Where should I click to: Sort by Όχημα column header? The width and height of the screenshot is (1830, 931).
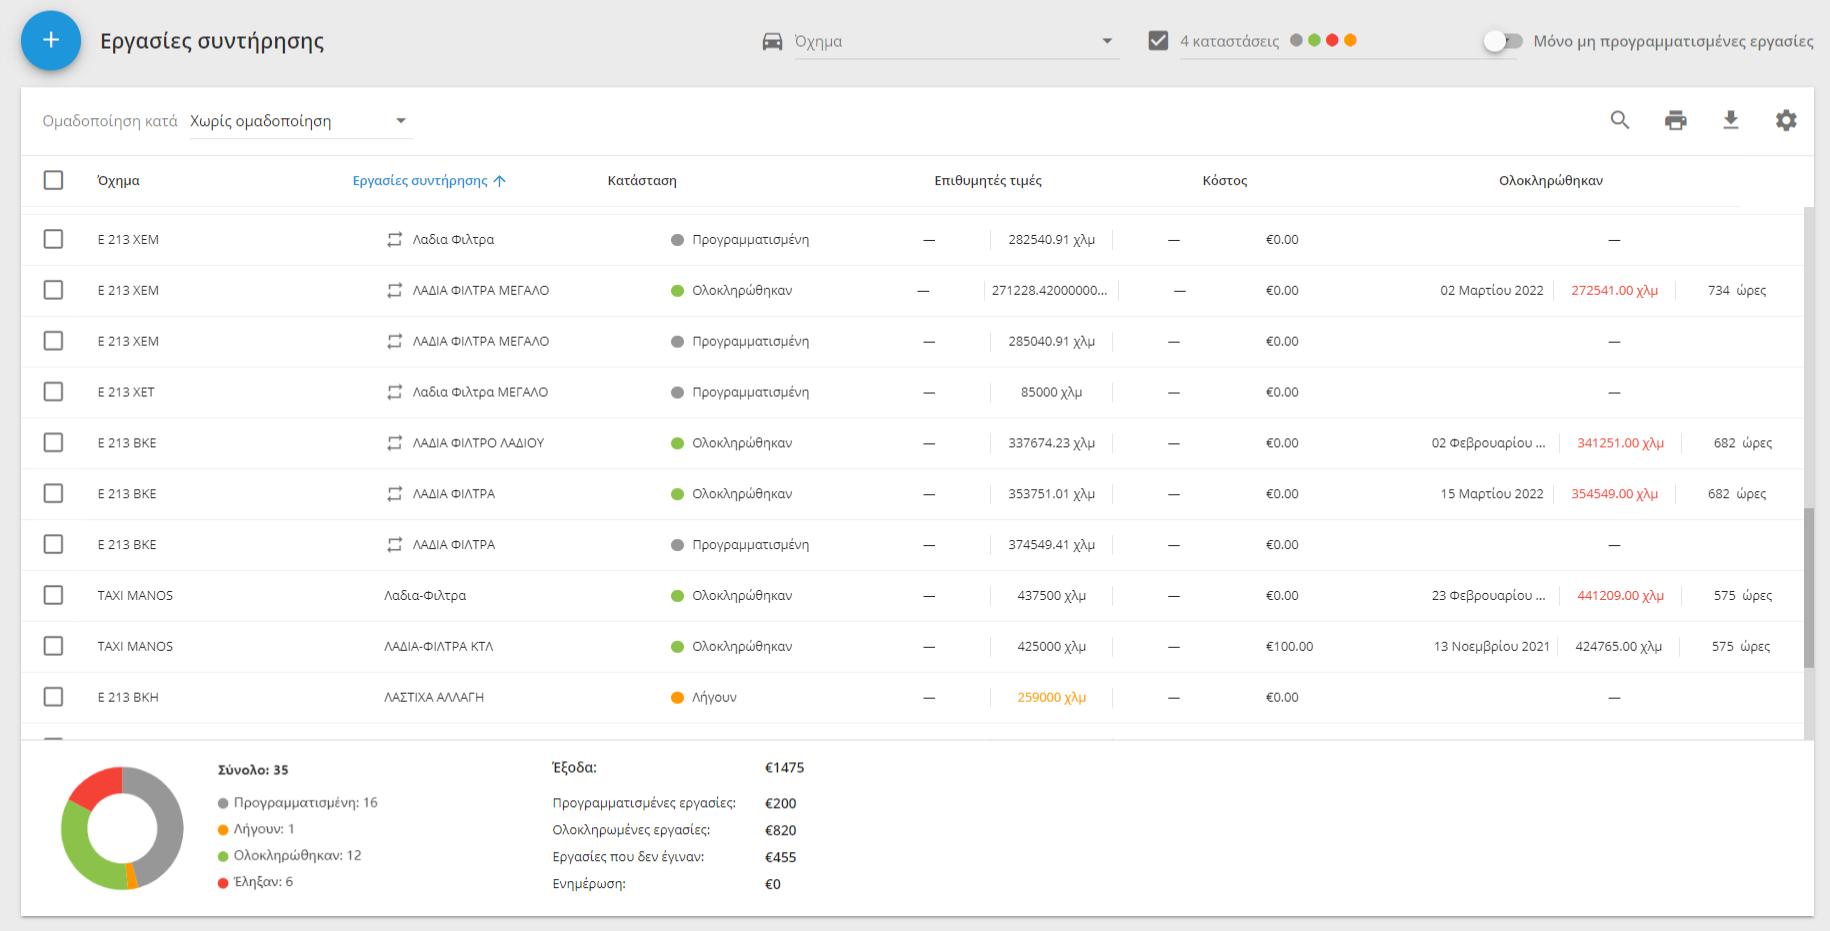[x=118, y=181]
